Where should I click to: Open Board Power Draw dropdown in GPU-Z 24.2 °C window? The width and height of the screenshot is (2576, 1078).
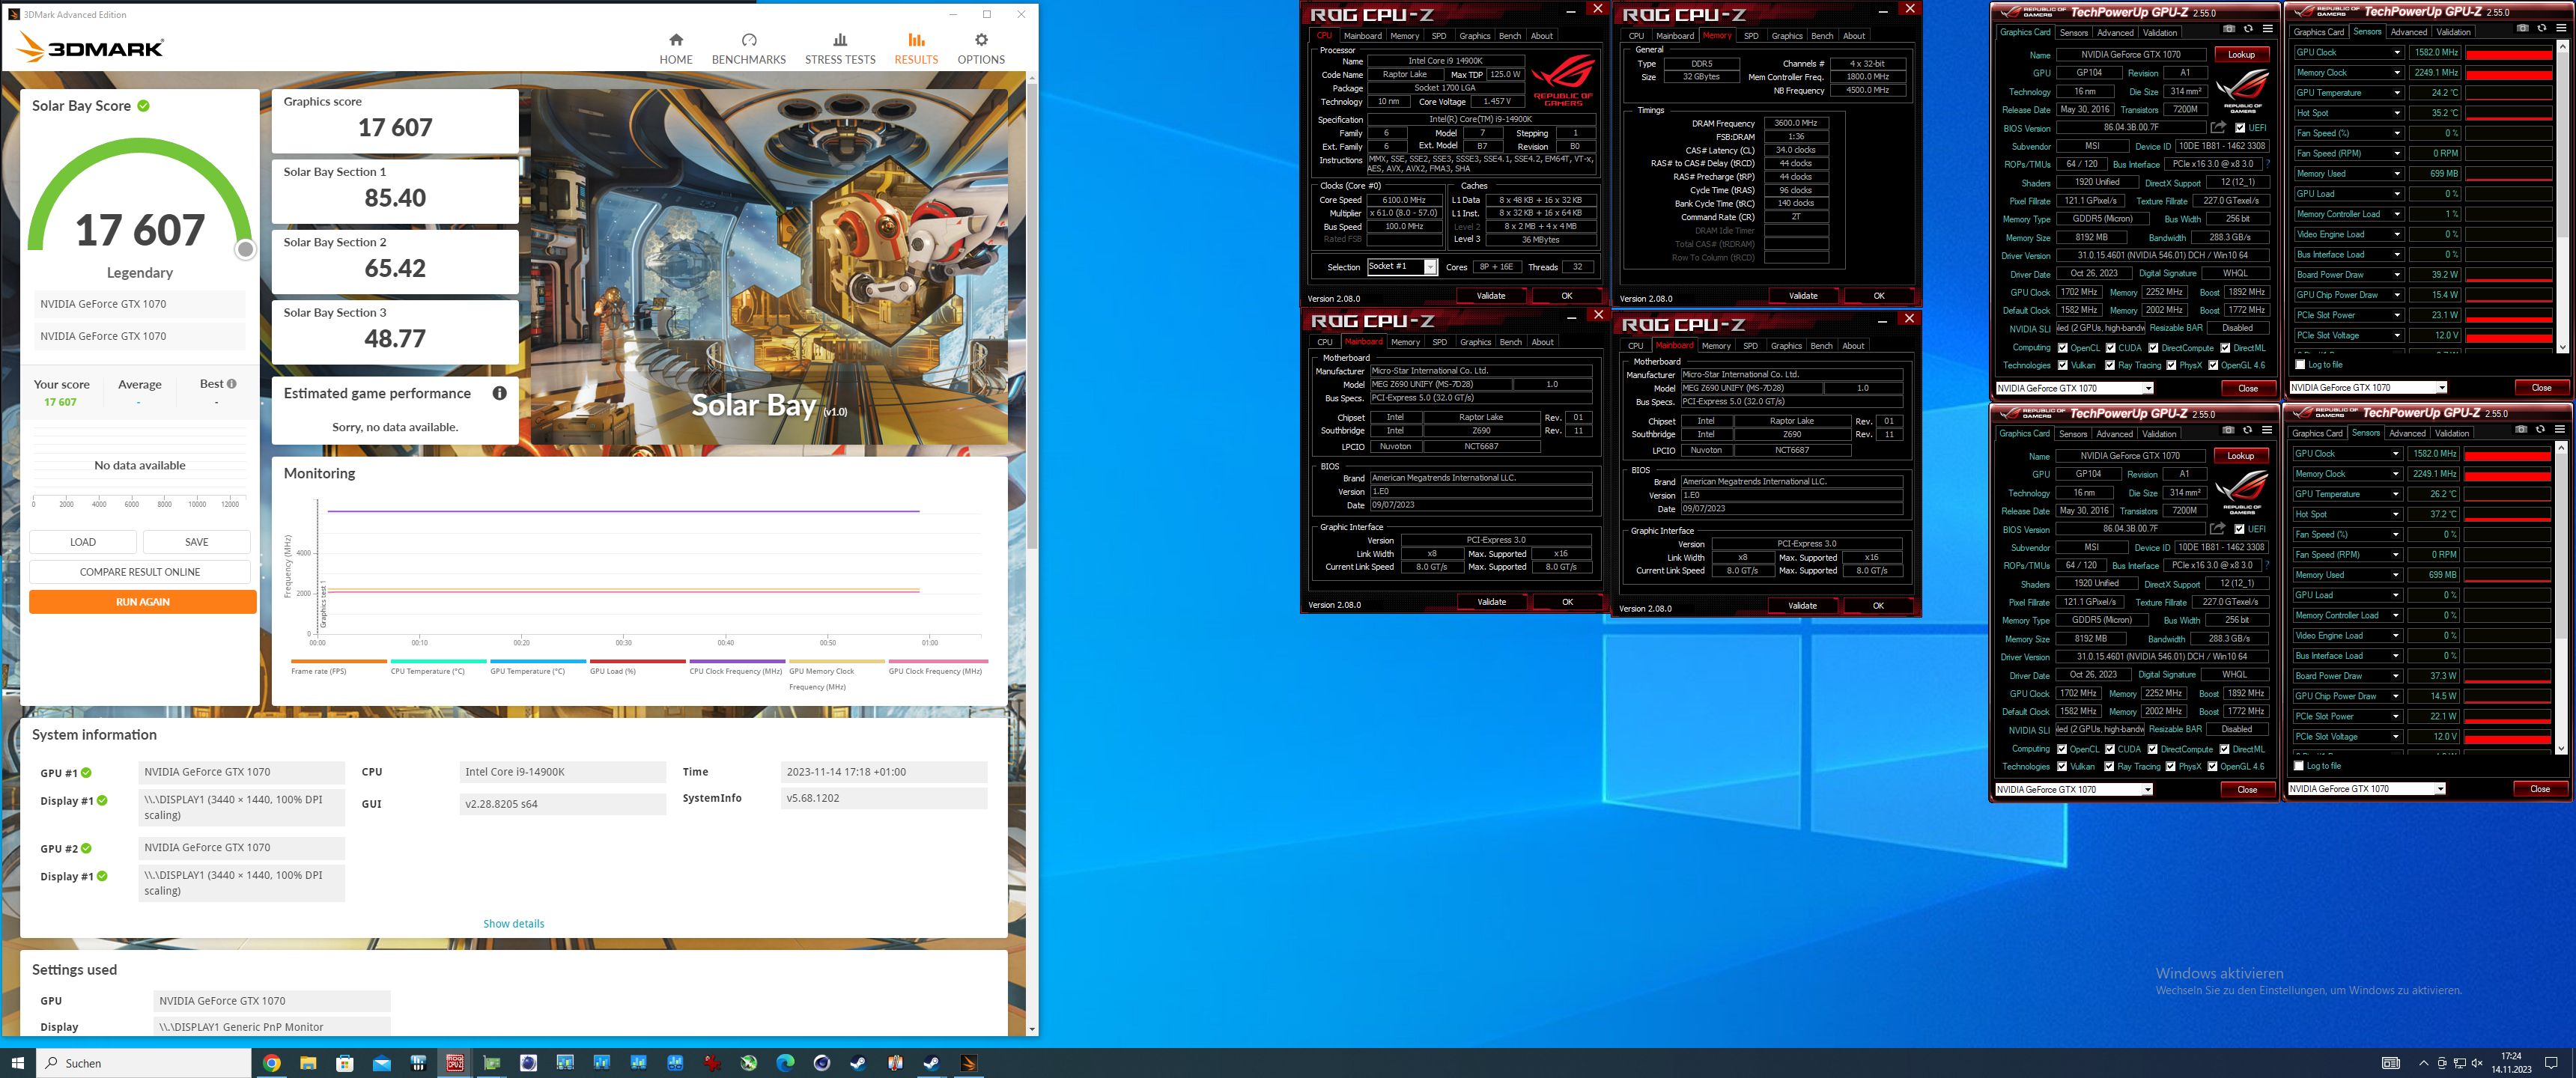tap(2396, 274)
